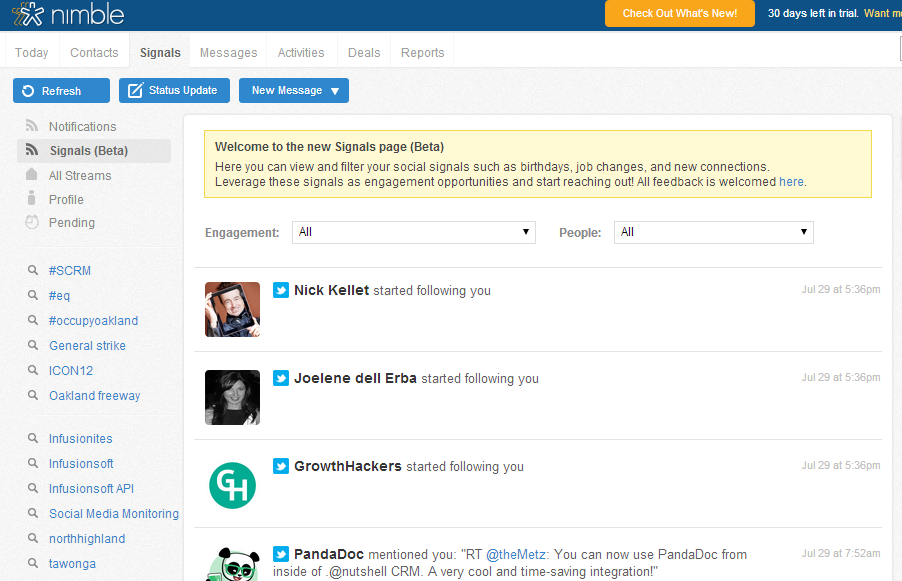Click the GrowthHackers GH avatar

(x=232, y=486)
